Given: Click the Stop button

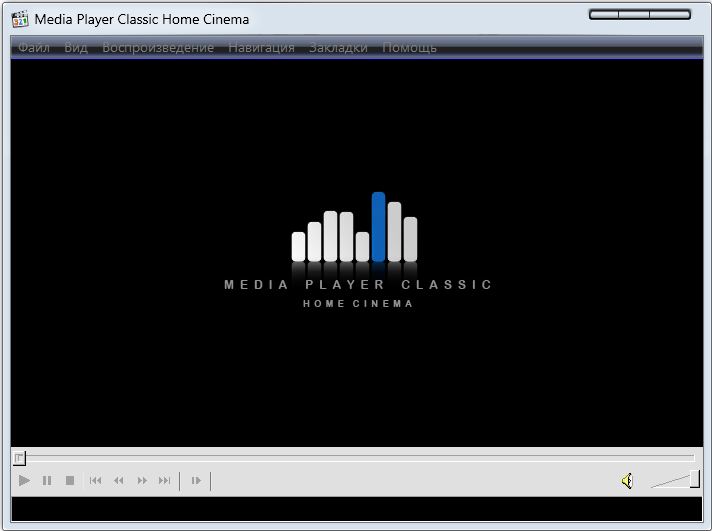Looking at the screenshot, I should click(69, 480).
